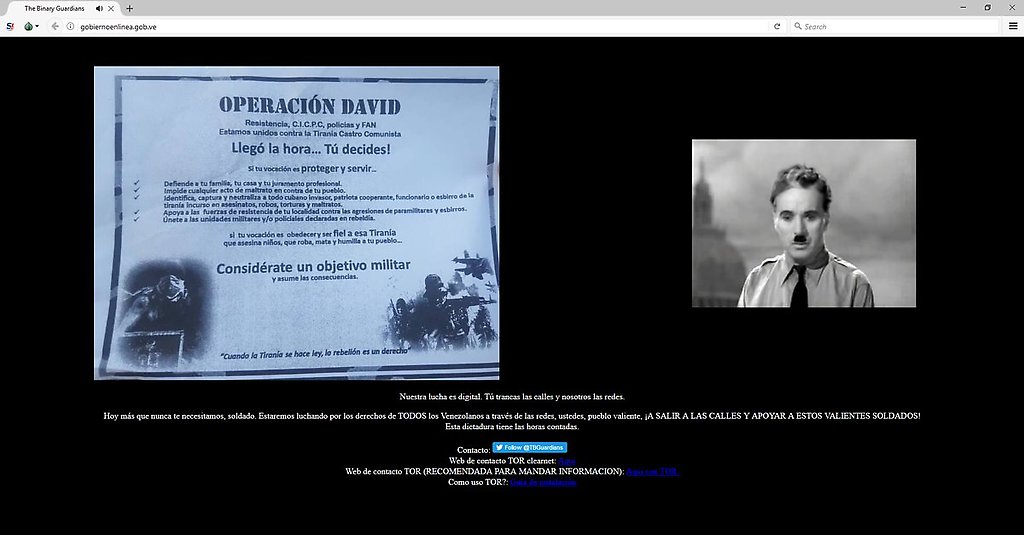
Task: Reload the page with refresh icon
Action: [777, 26]
